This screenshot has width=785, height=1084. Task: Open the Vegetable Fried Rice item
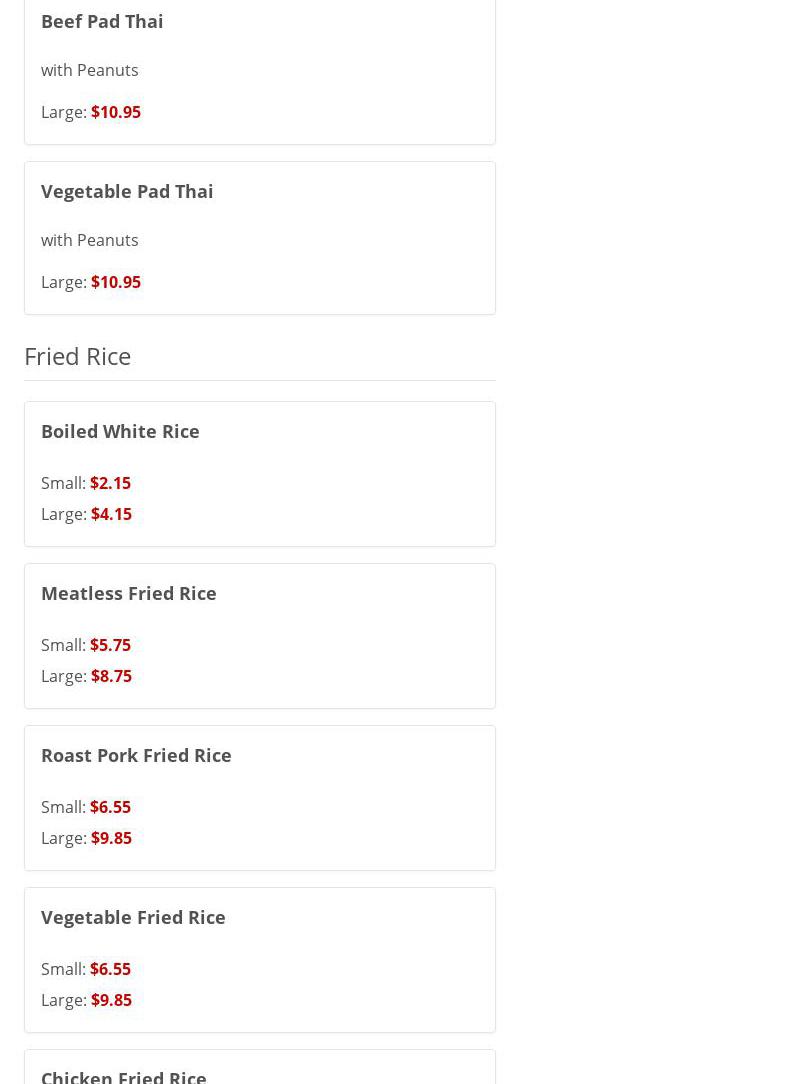tap(133, 917)
